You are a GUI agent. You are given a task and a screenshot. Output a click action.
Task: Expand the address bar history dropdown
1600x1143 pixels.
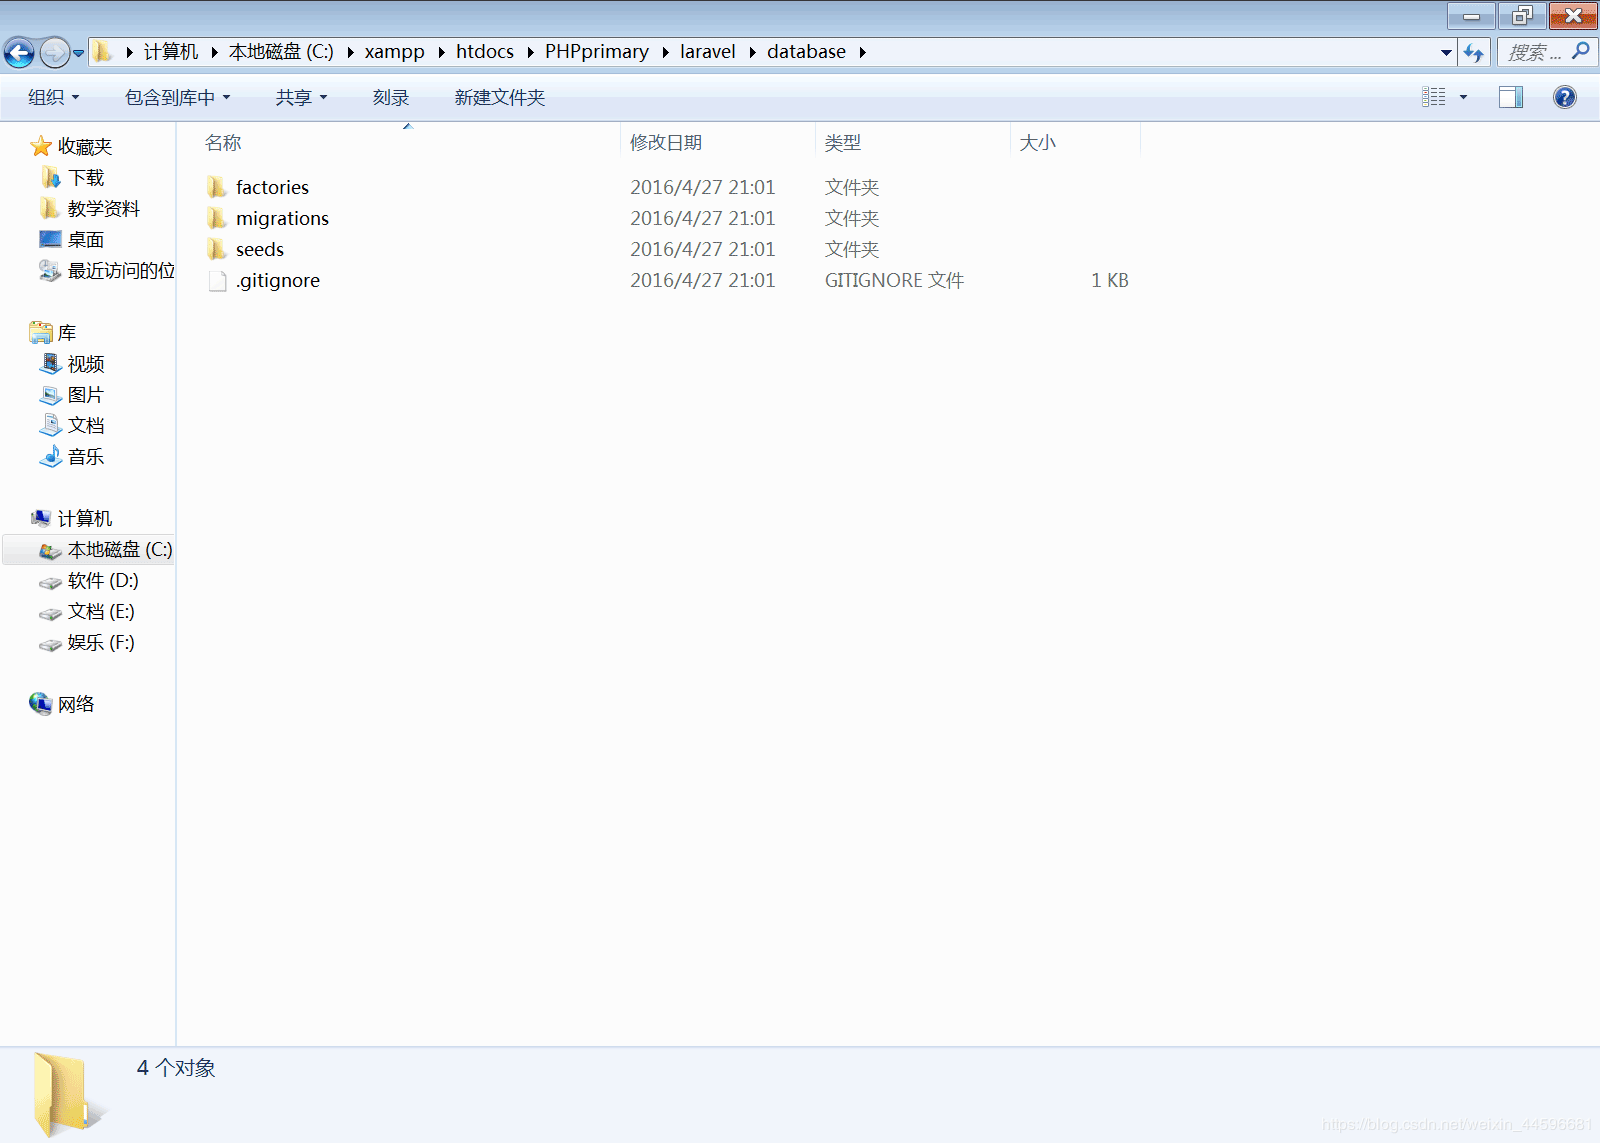pos(1446,52)
